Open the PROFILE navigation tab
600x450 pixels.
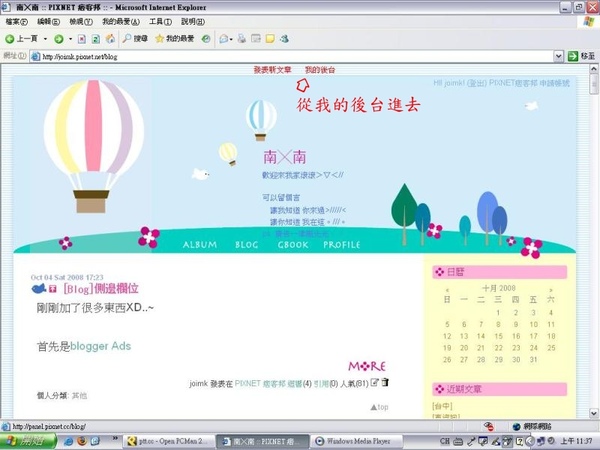click(342, 245)
